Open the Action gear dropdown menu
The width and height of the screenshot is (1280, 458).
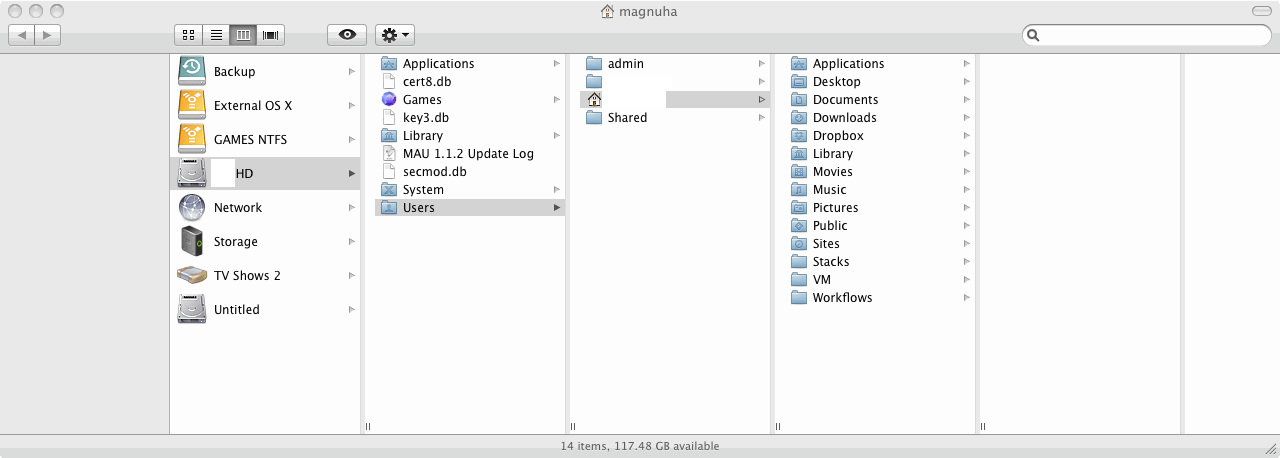click(395, 35)
